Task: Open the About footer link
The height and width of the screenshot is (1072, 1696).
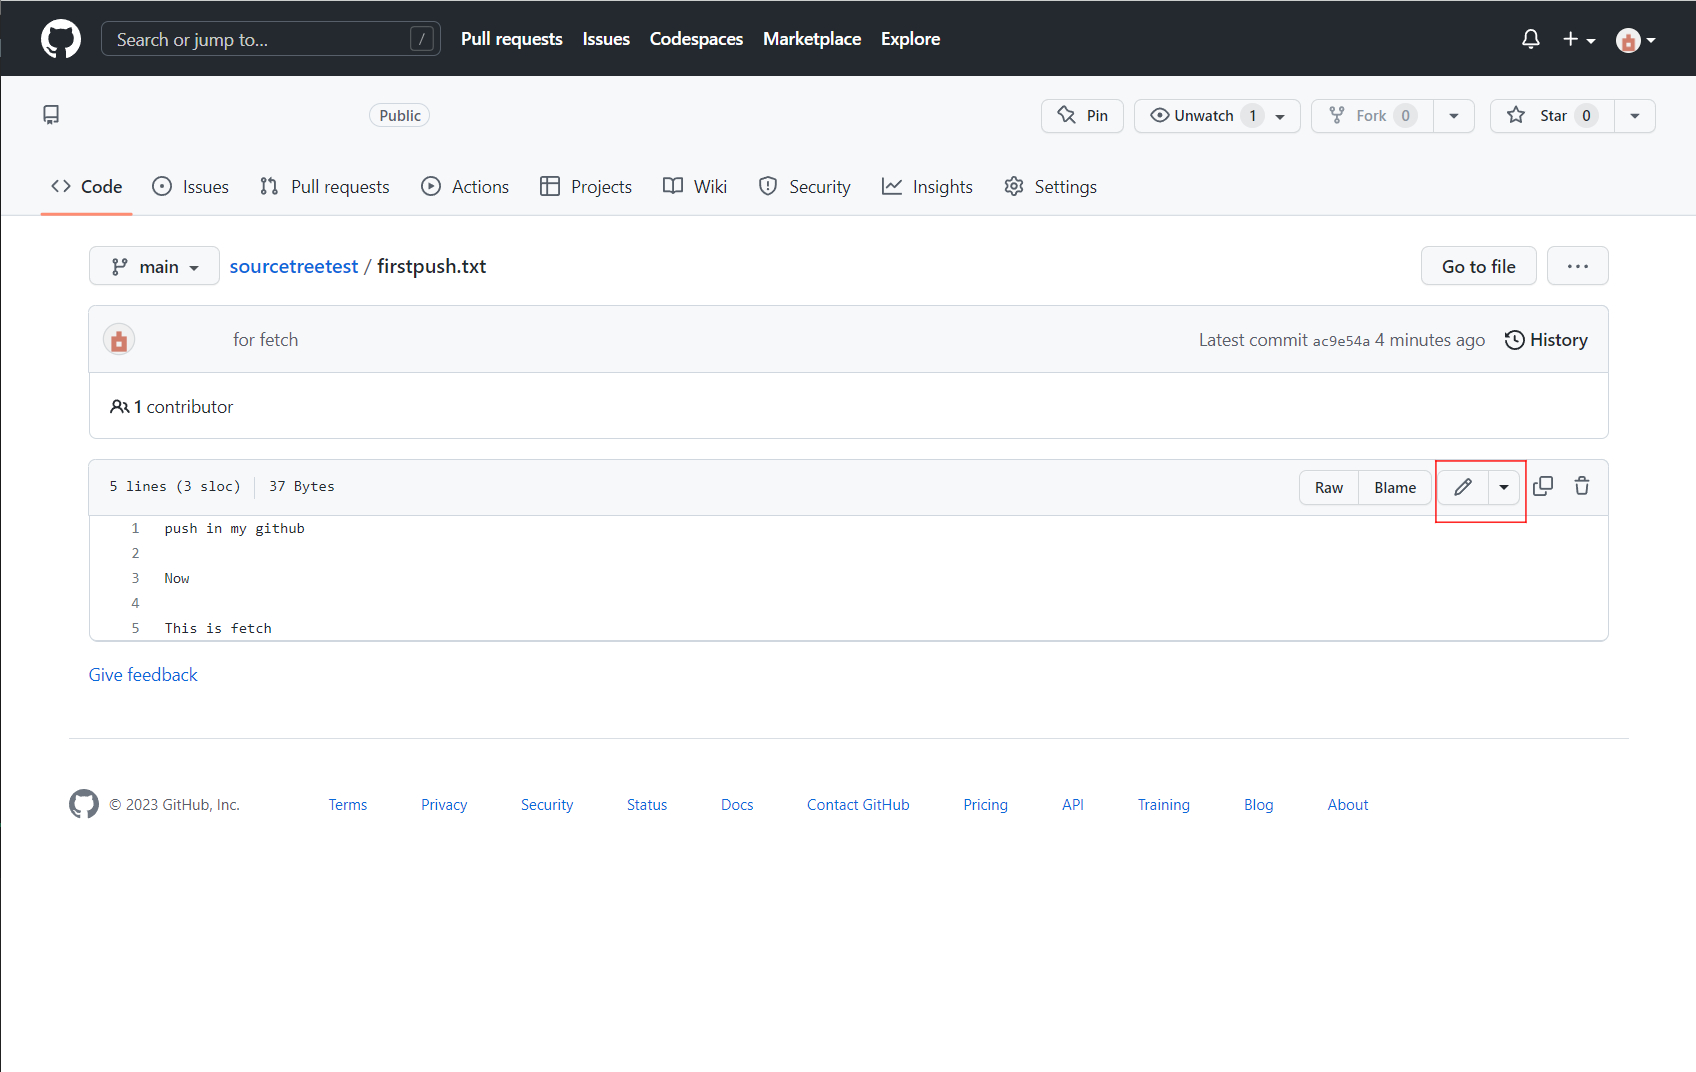Action: (x=1348, y=805)
